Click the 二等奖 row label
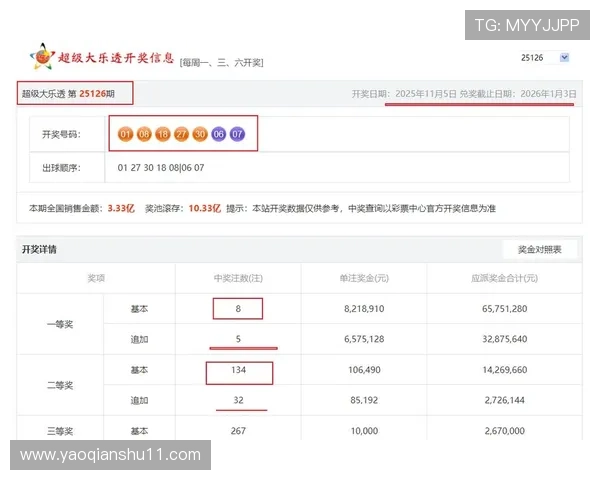600x480 pixels. tap(60, 385)
